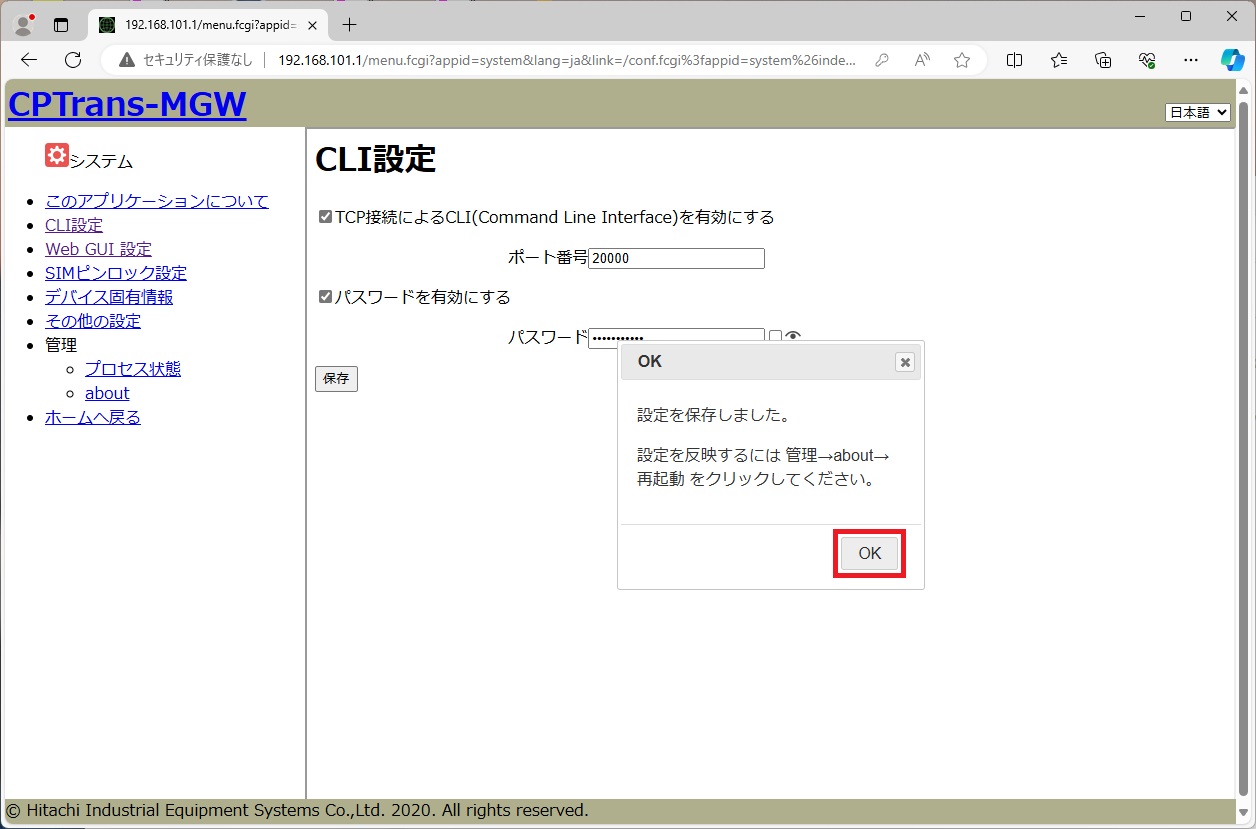Screen dimensions: 1256x829
Task: Toggle the password enable checkbox
Action: pos(325,296)
